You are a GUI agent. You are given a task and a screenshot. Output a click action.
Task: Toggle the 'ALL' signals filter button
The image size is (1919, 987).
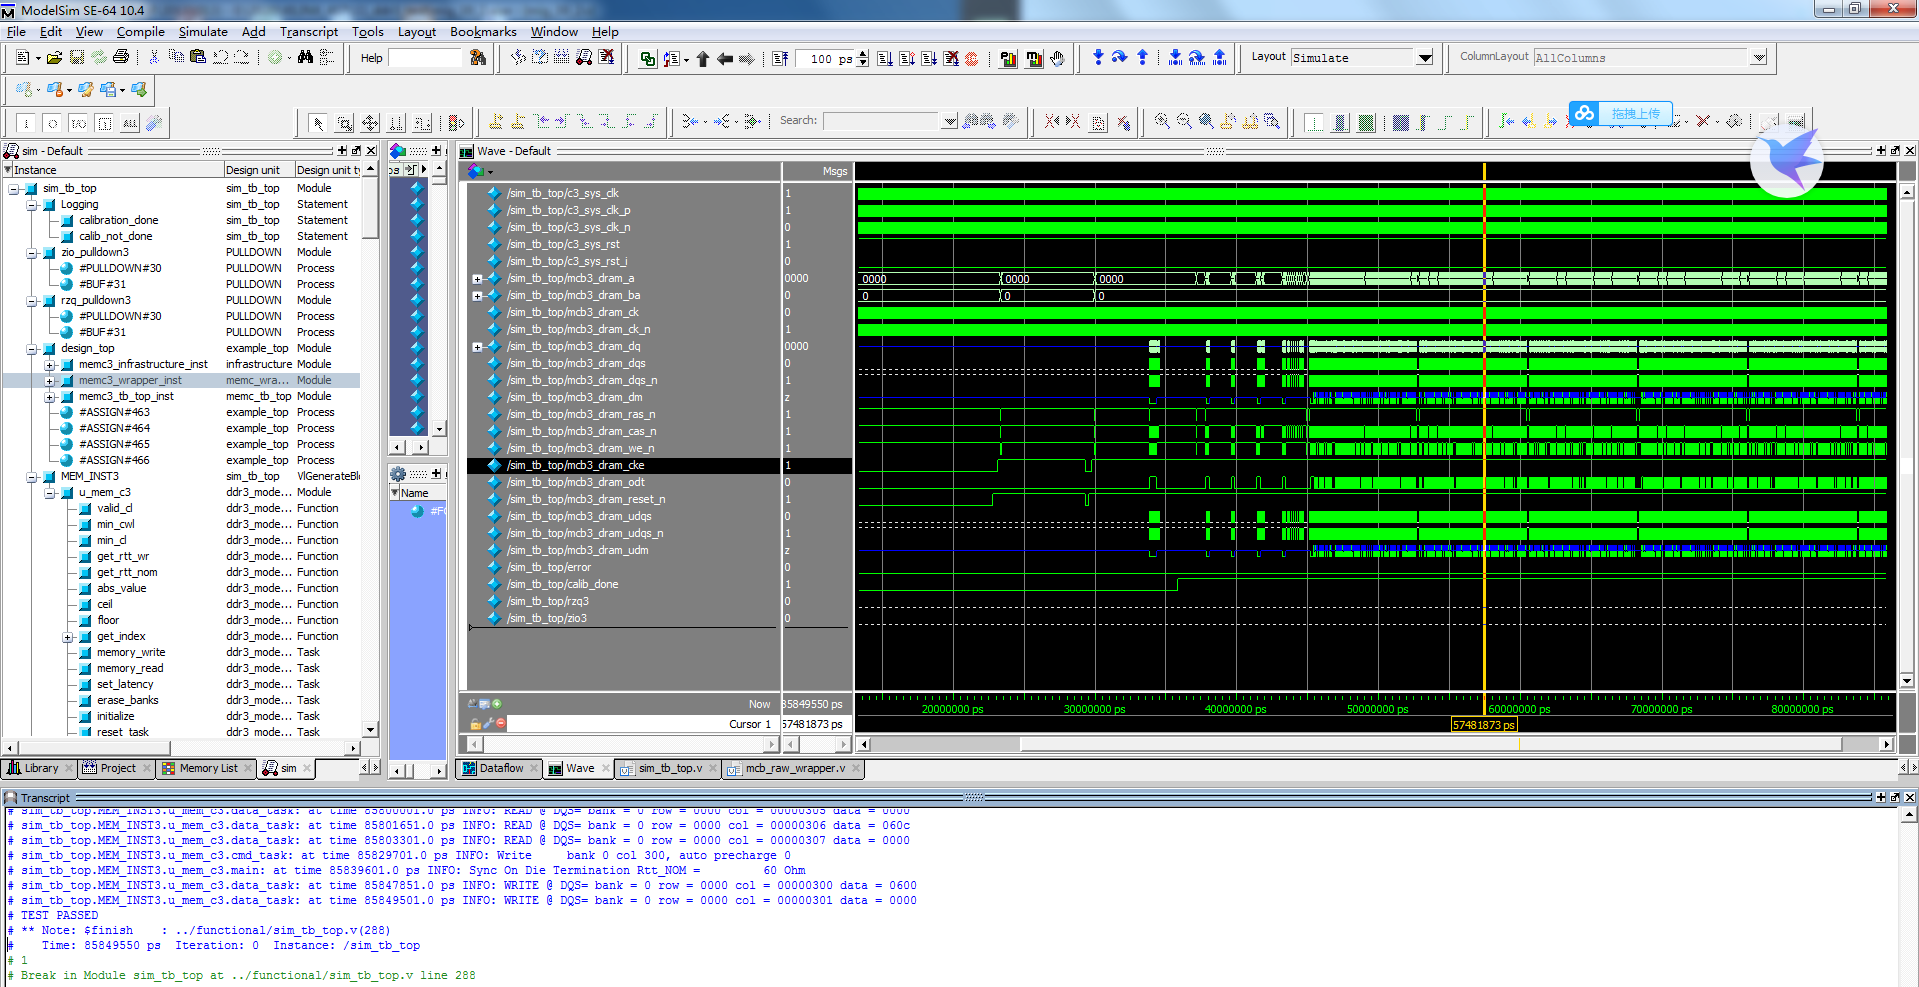tap(130, 123)
